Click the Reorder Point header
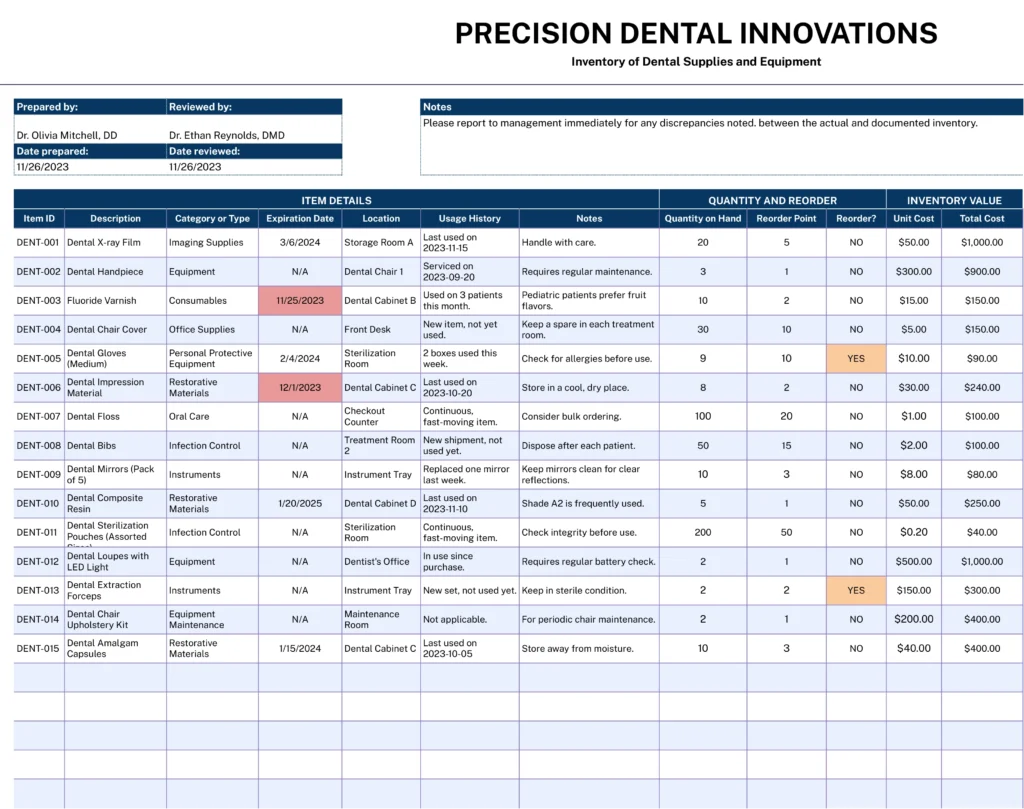 [x=786, y=219]
